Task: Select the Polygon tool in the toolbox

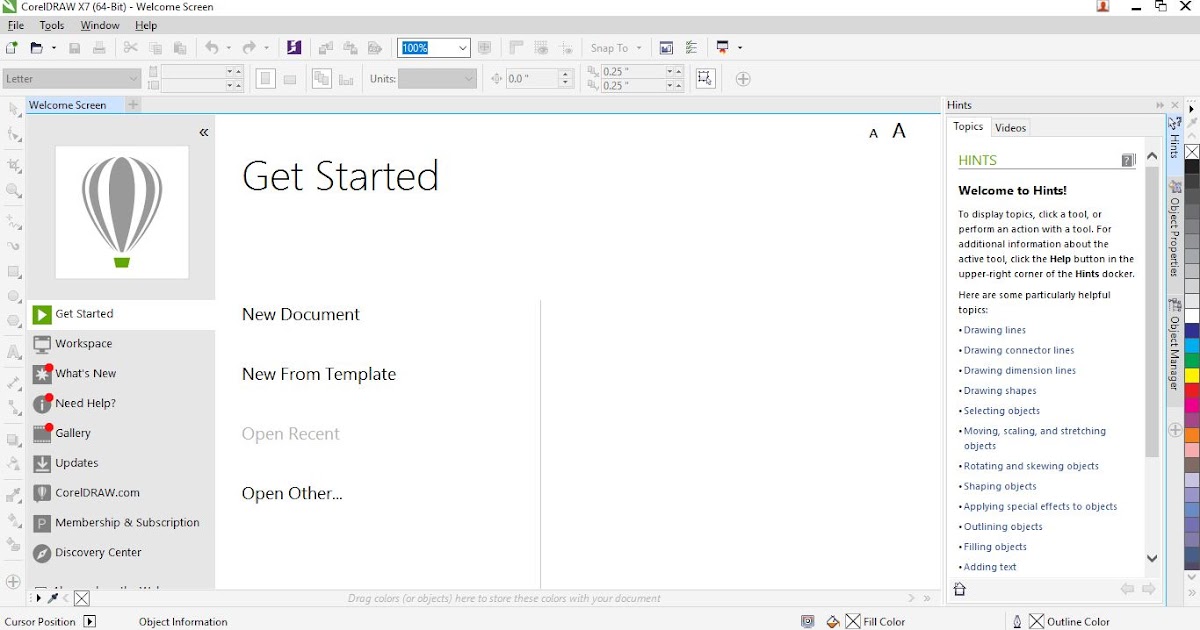Action: point(13,321)
